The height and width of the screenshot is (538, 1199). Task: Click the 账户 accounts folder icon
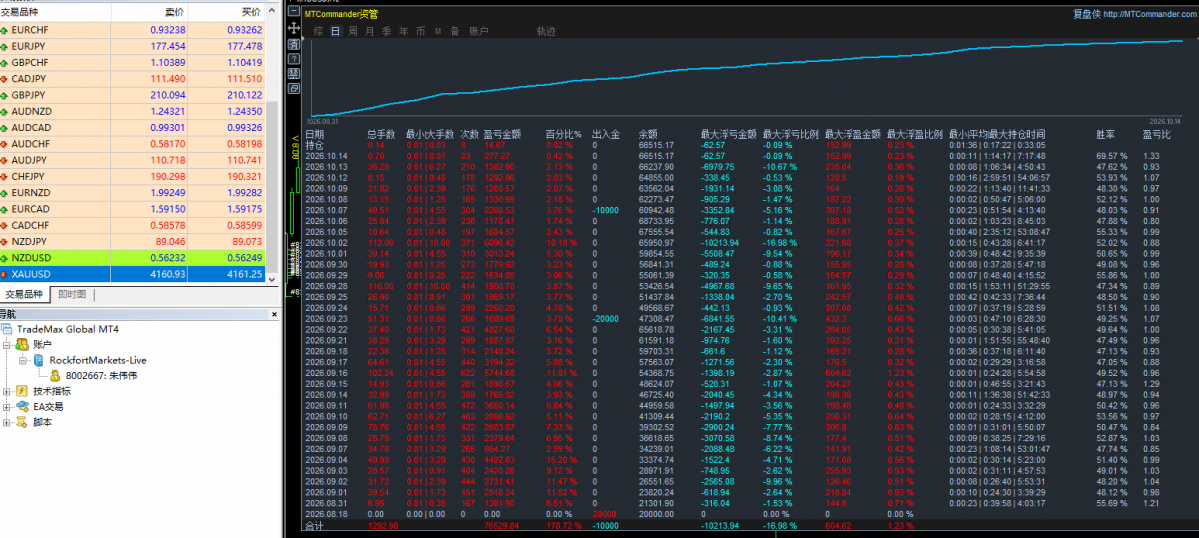pos(22,345)
